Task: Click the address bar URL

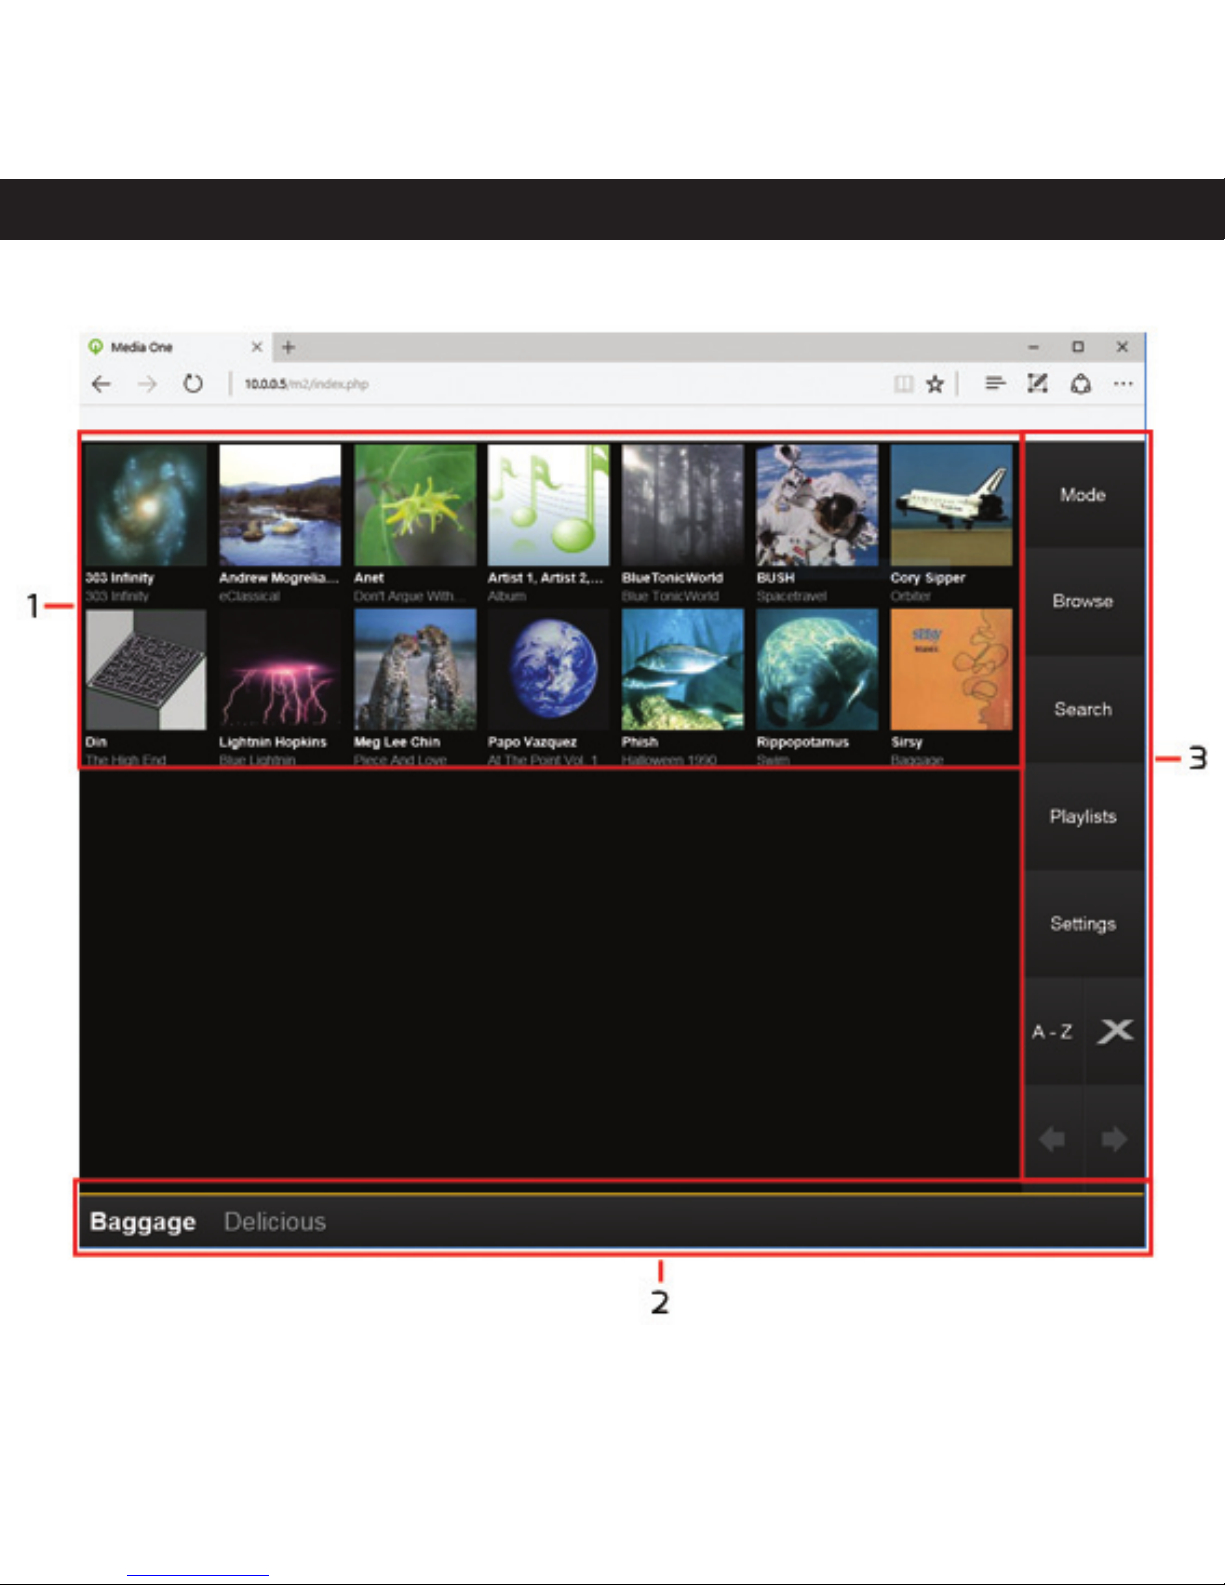Action: pos(307,384)
